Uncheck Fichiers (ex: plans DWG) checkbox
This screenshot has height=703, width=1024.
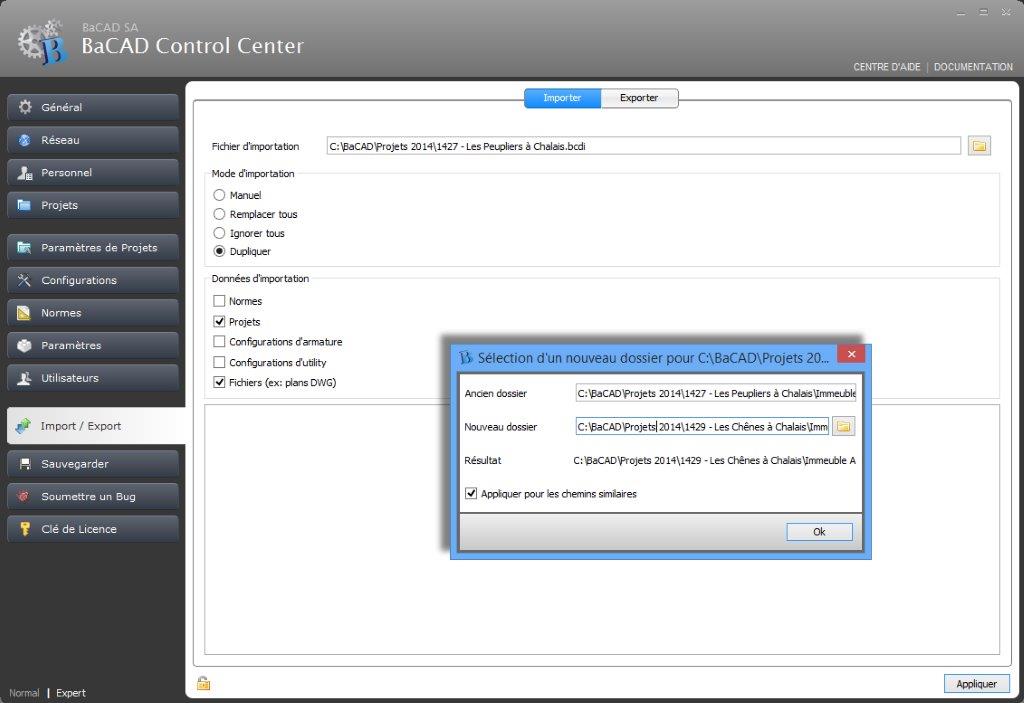[219, 382]
